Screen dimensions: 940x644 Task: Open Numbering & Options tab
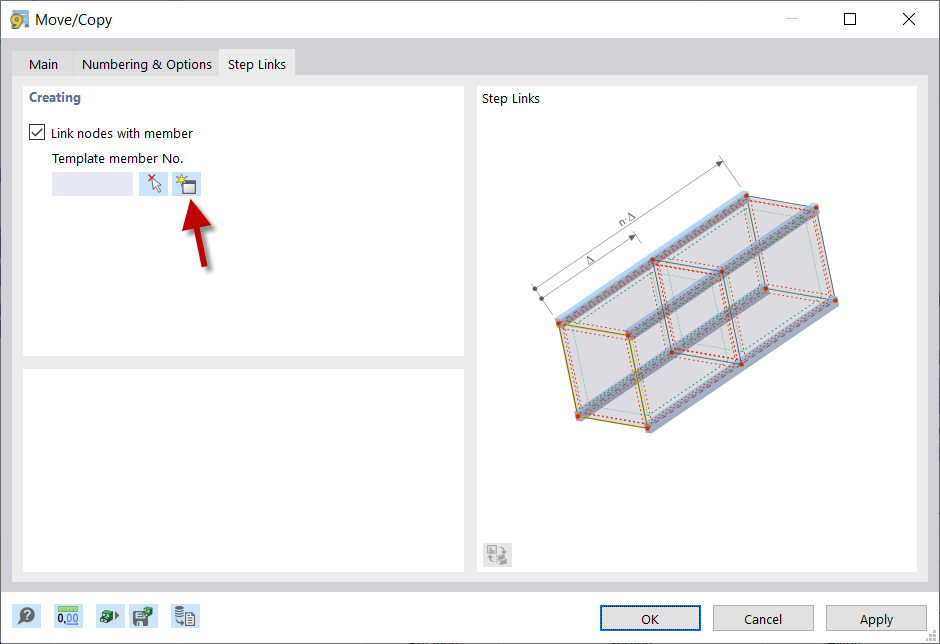coord(146,64)
